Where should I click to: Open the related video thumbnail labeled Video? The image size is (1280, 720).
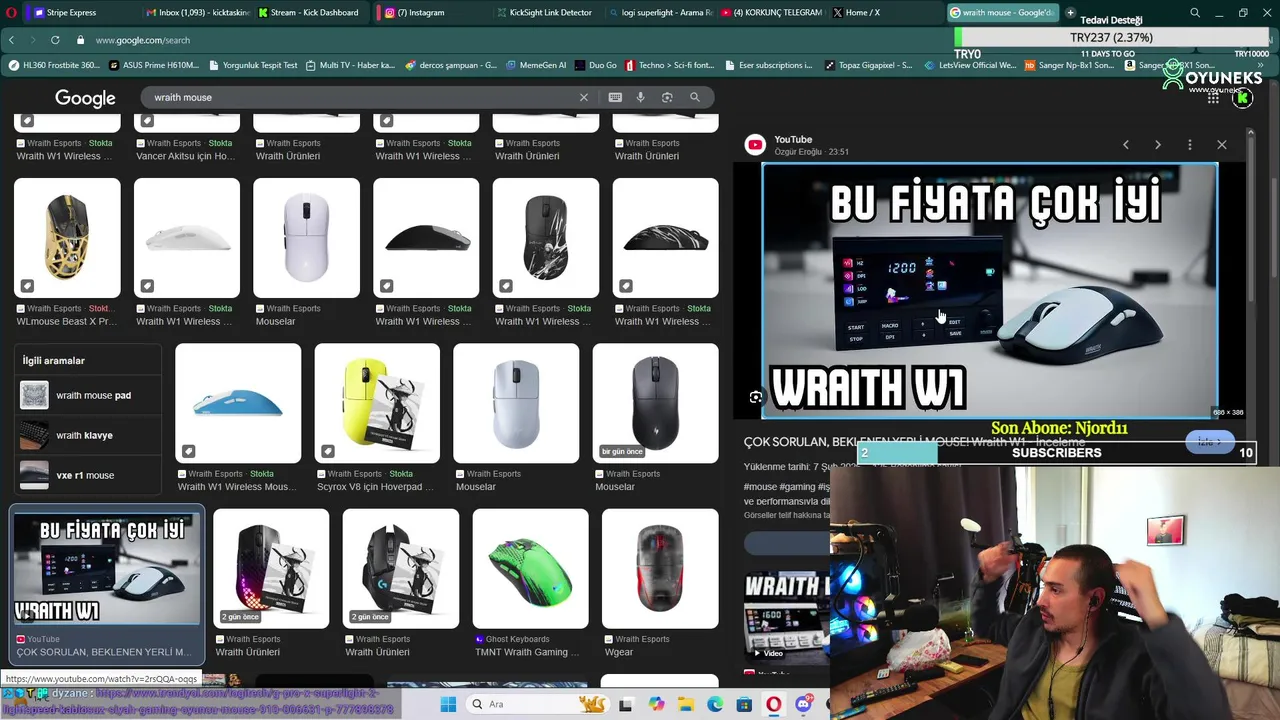(787, 618)
